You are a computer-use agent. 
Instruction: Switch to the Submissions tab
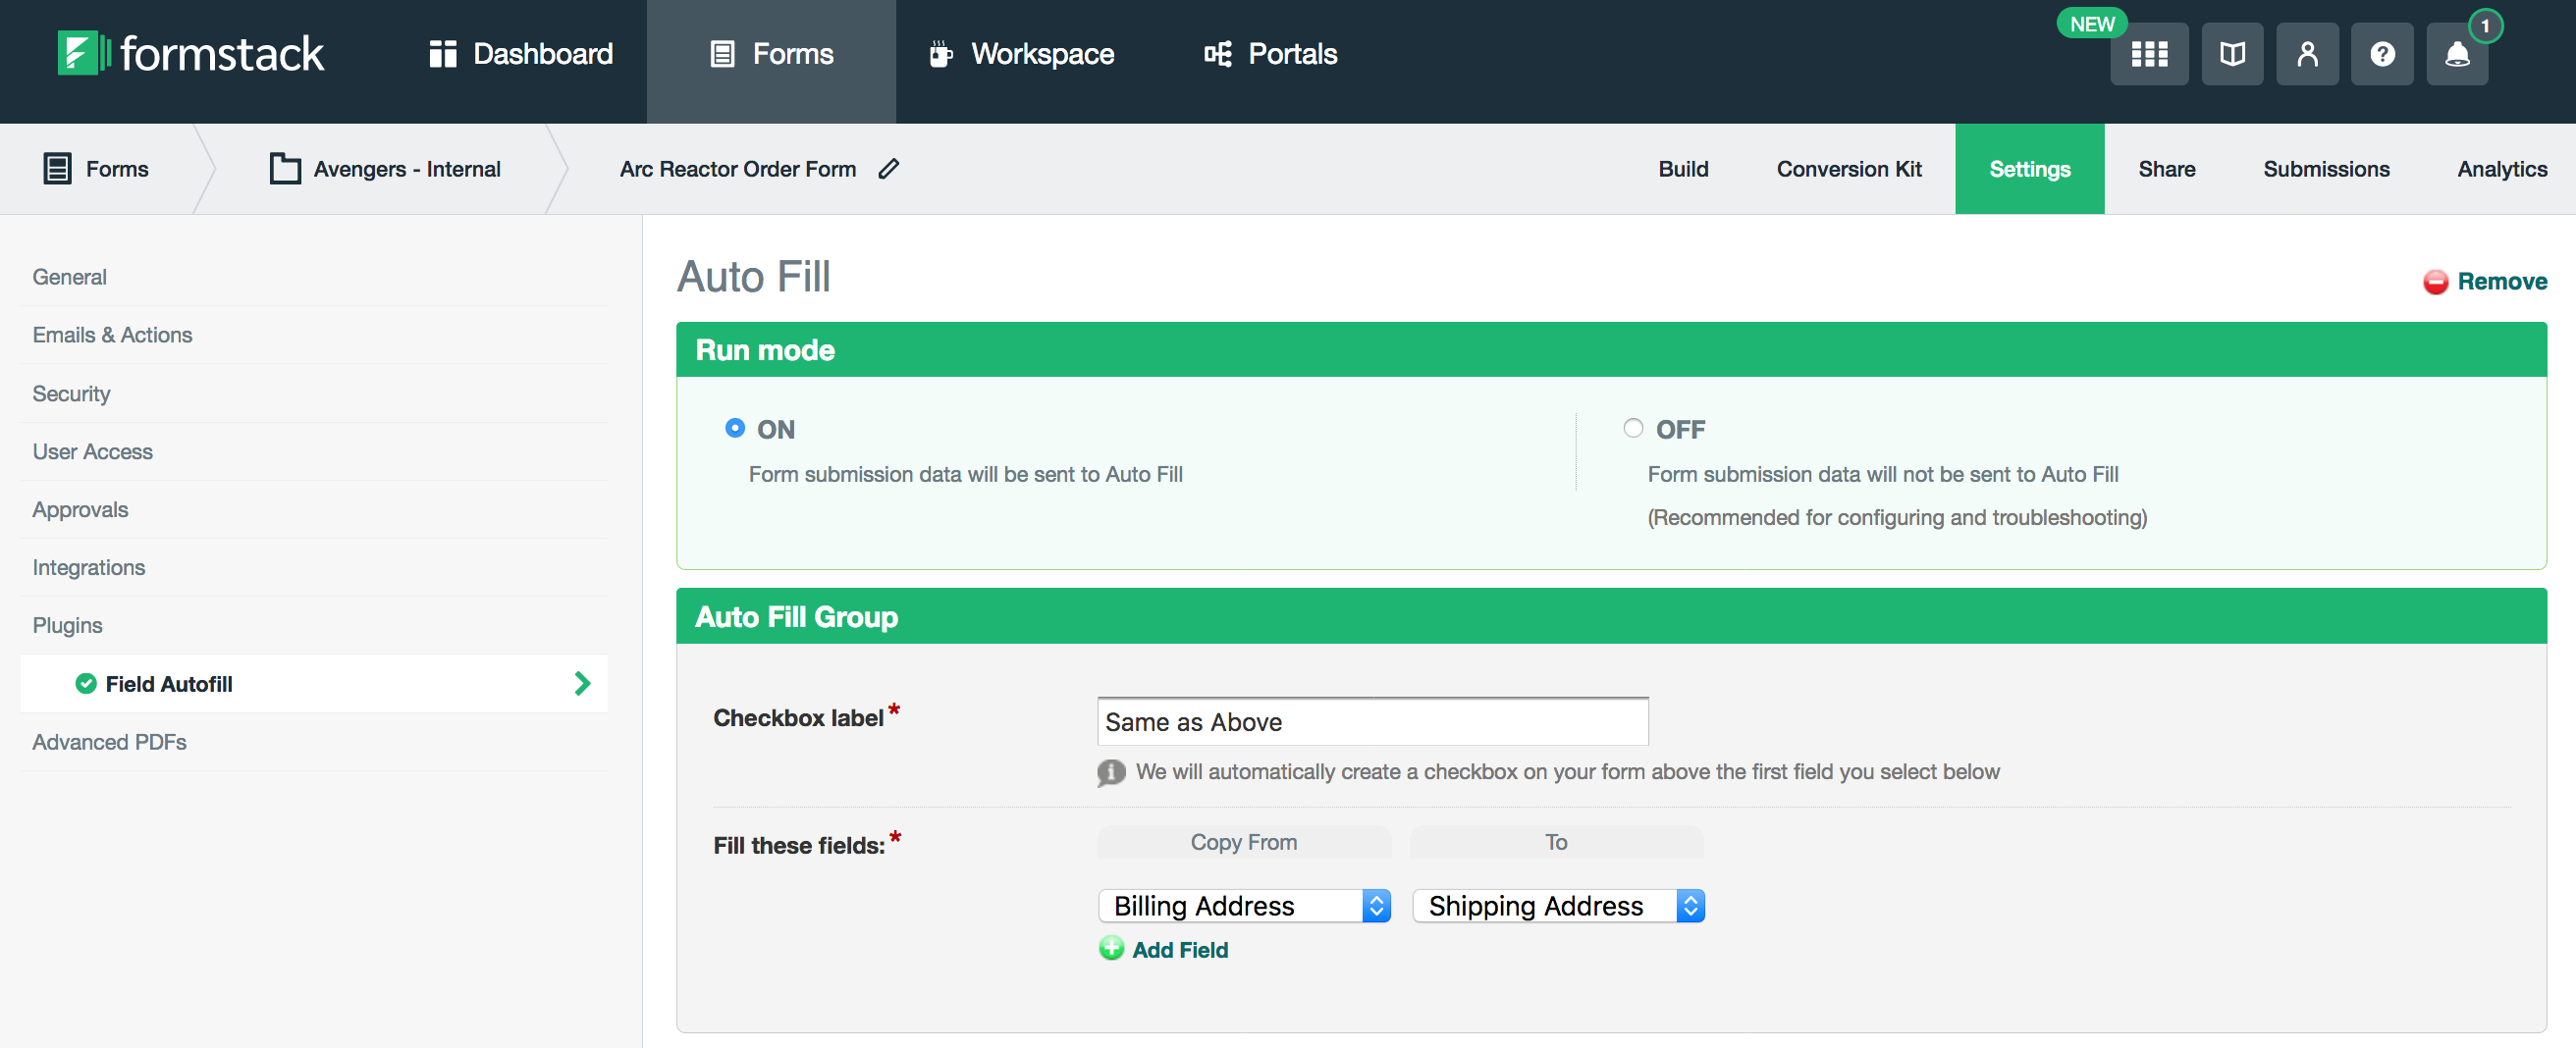point(2326,169)
